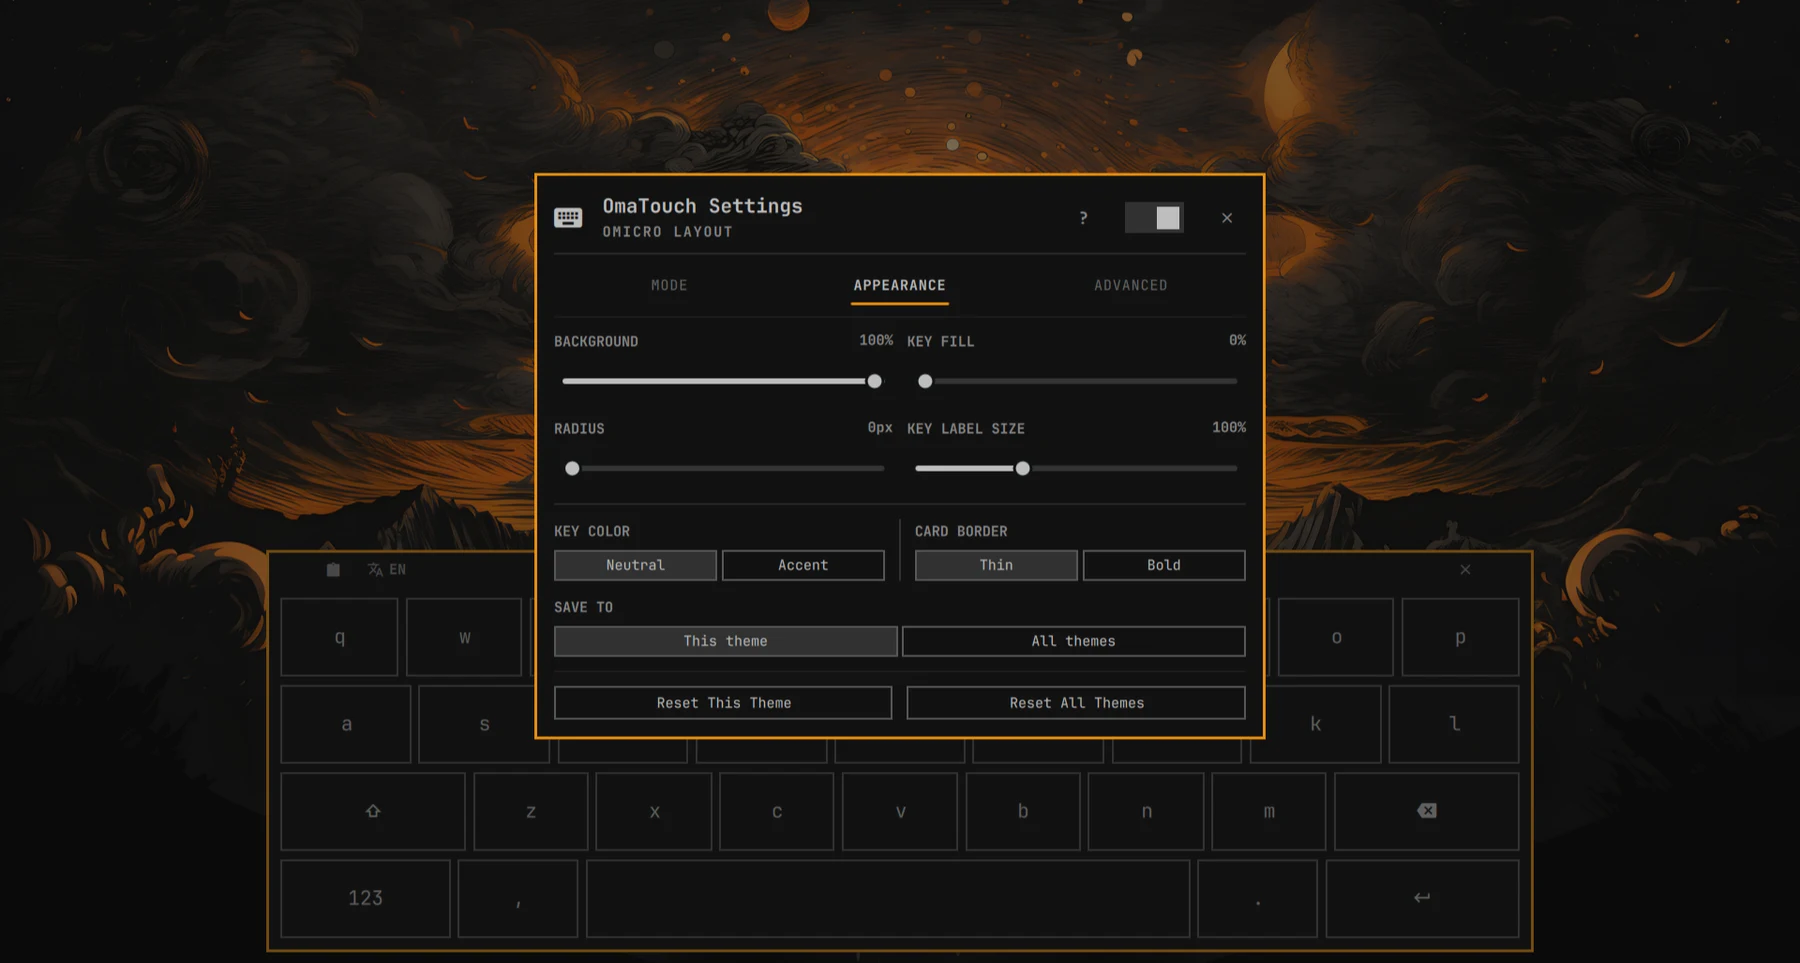The height and width of the screenshot is (963, 1800).
Task: Click the Reset This Theme button
Action: pyautogui.click(x=723, y=703)
